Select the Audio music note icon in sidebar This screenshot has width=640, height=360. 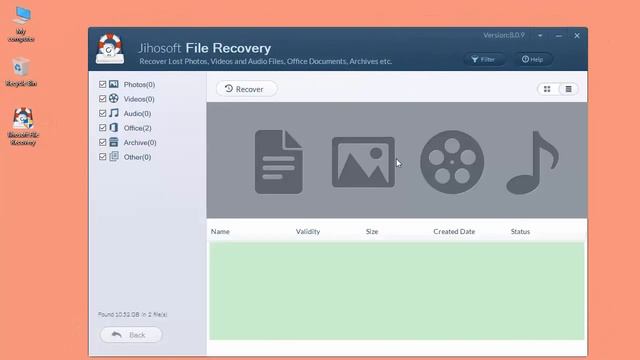pos(114,113)
